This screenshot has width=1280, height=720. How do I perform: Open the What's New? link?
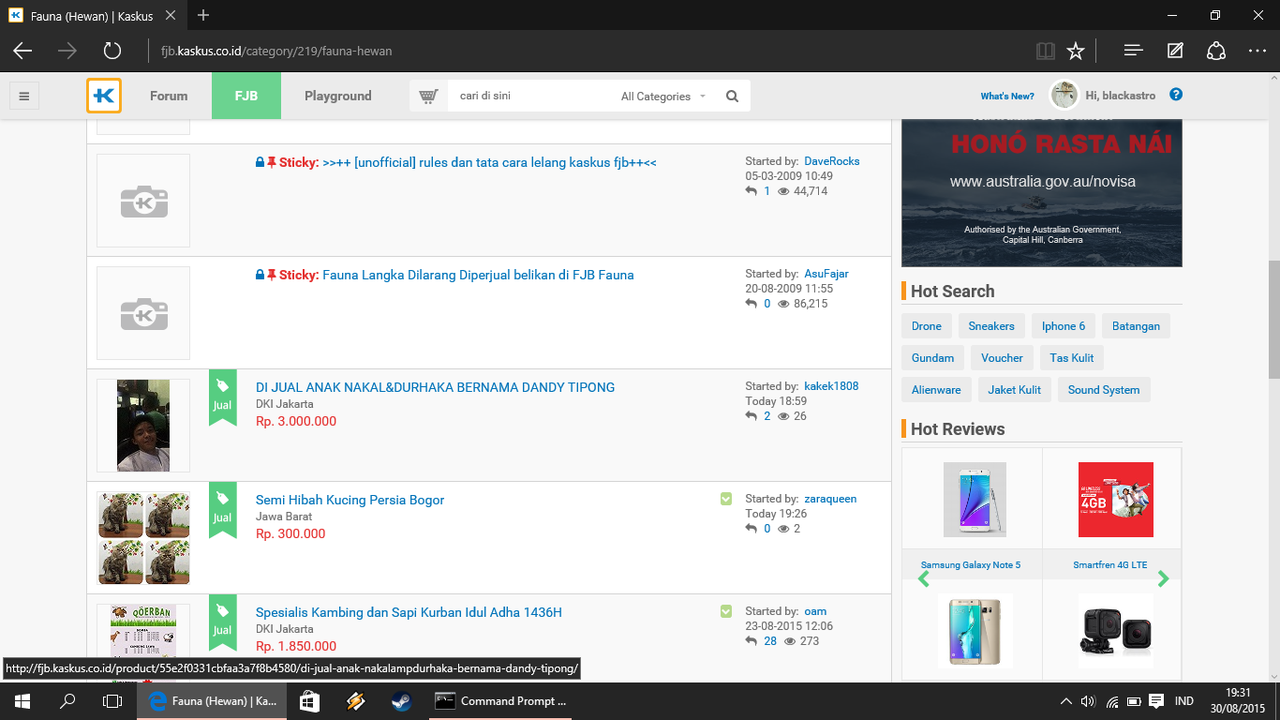click(1007, 96)
